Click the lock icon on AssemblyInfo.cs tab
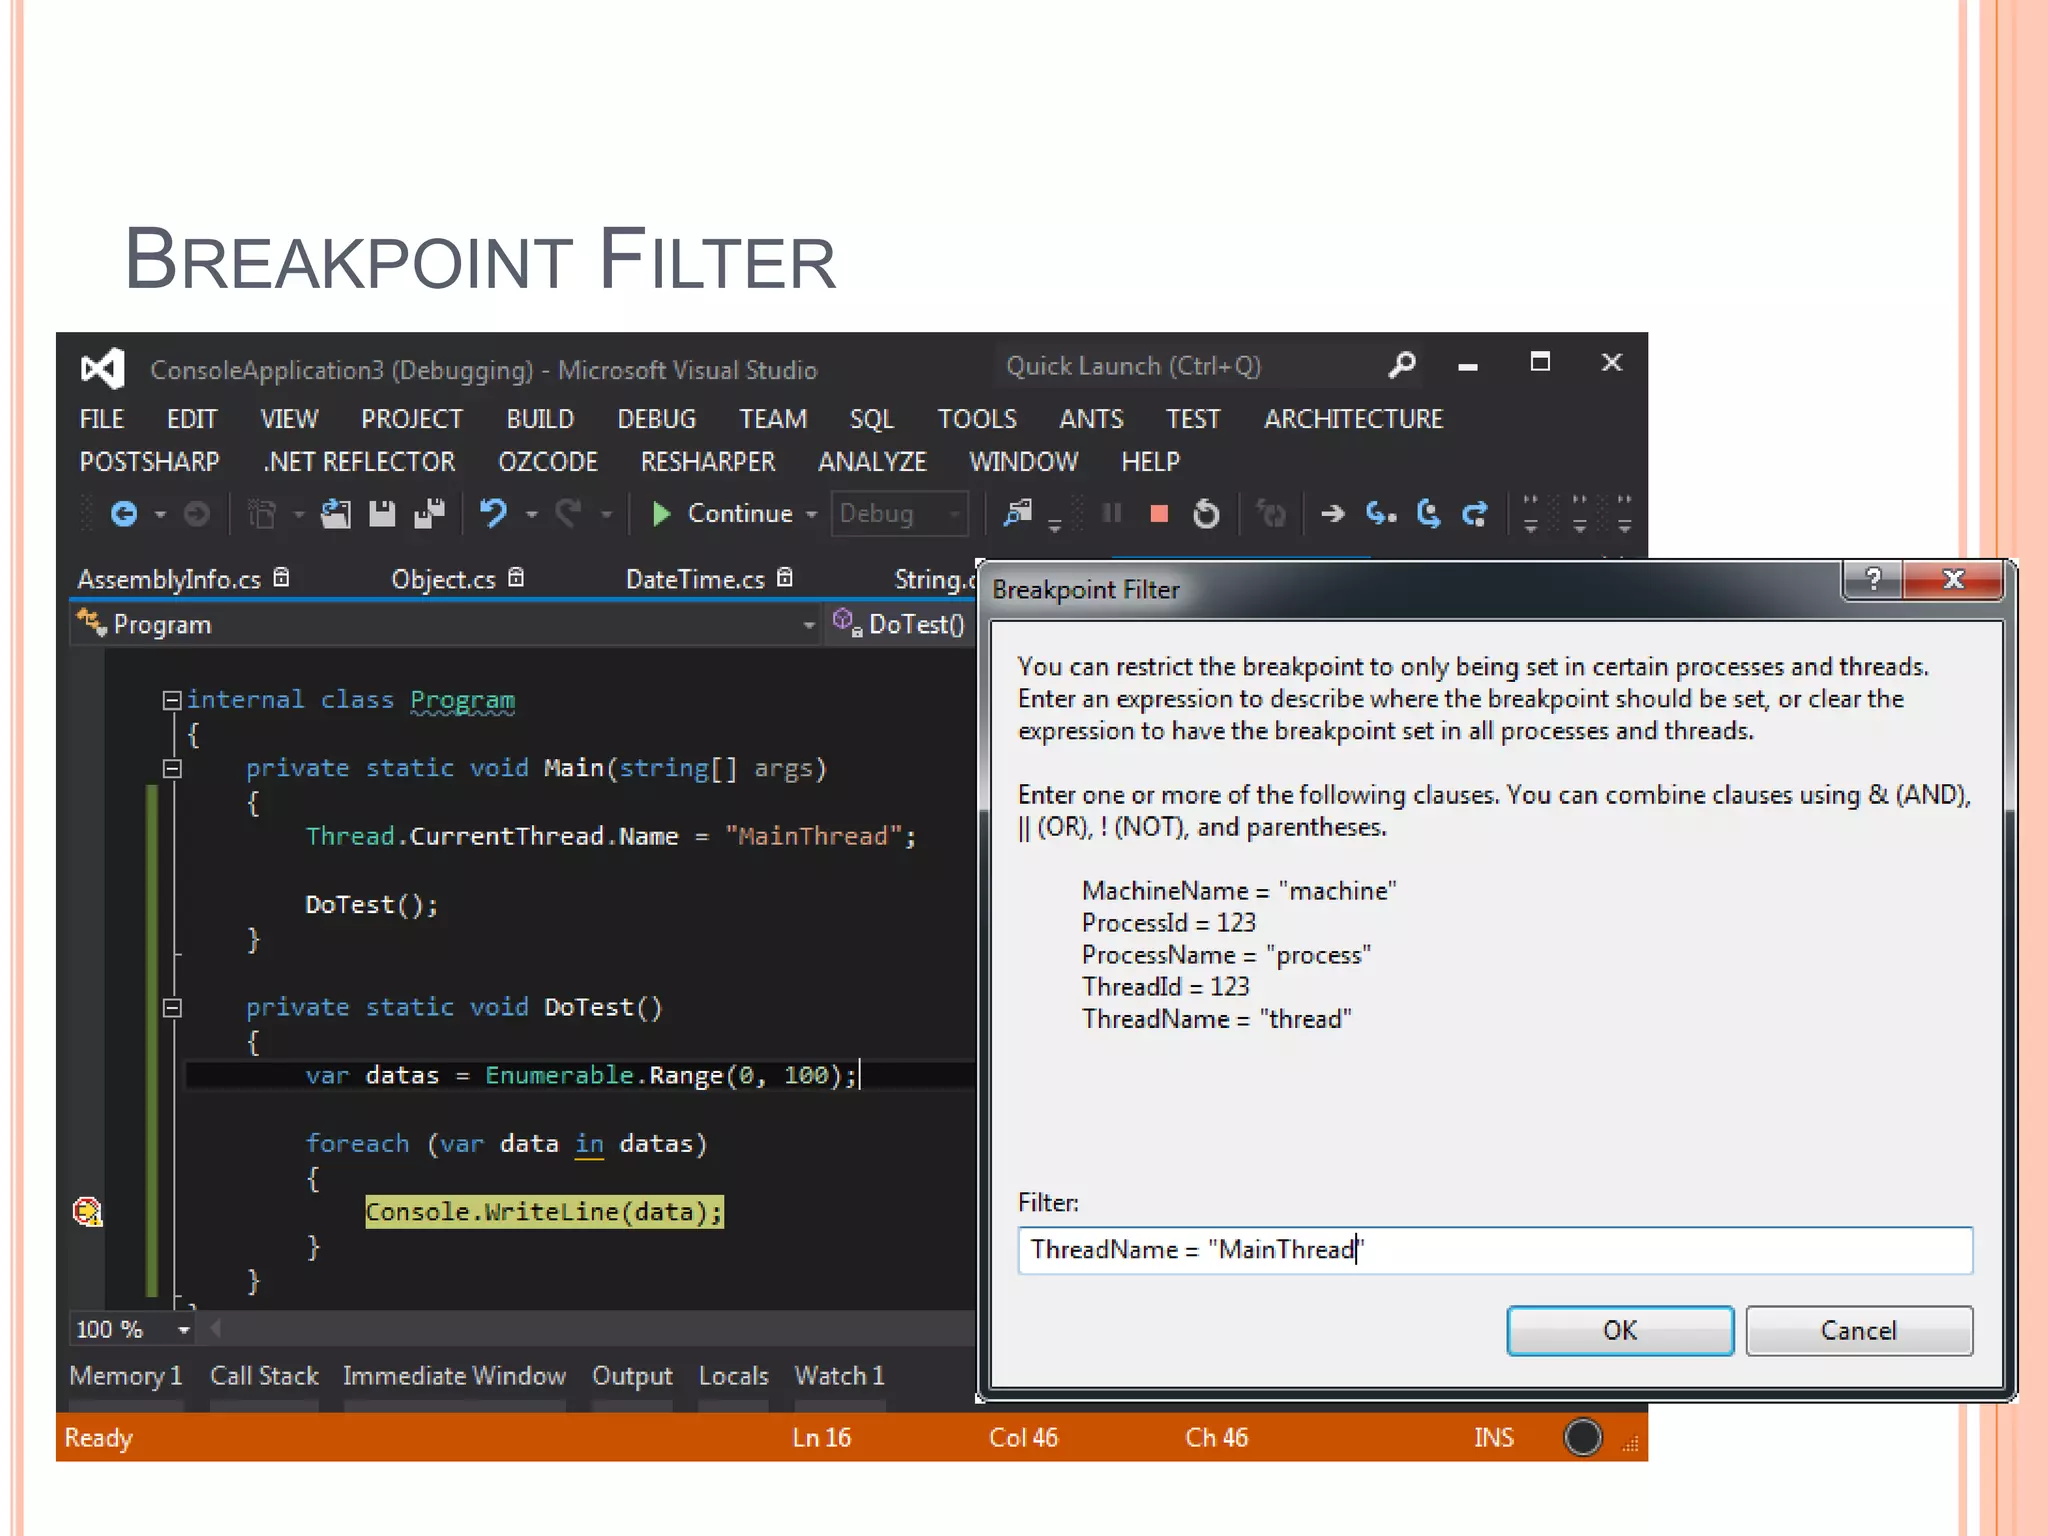Image resolution: width=2048 pixels, height=1536 pixels. [282, 578]
